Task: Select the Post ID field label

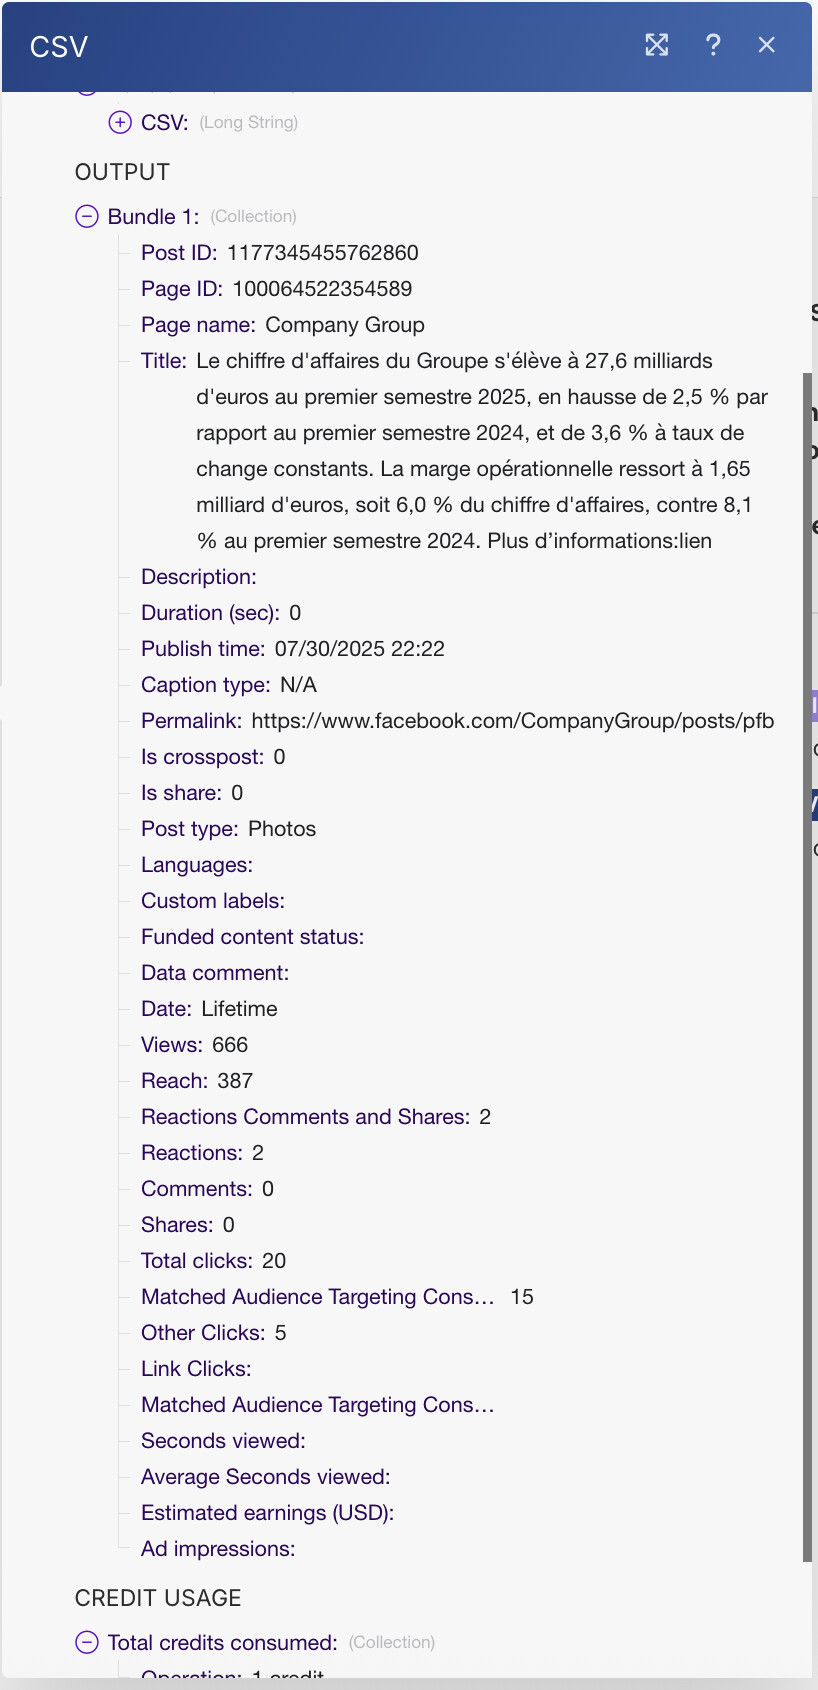Action: pos(178,253)
